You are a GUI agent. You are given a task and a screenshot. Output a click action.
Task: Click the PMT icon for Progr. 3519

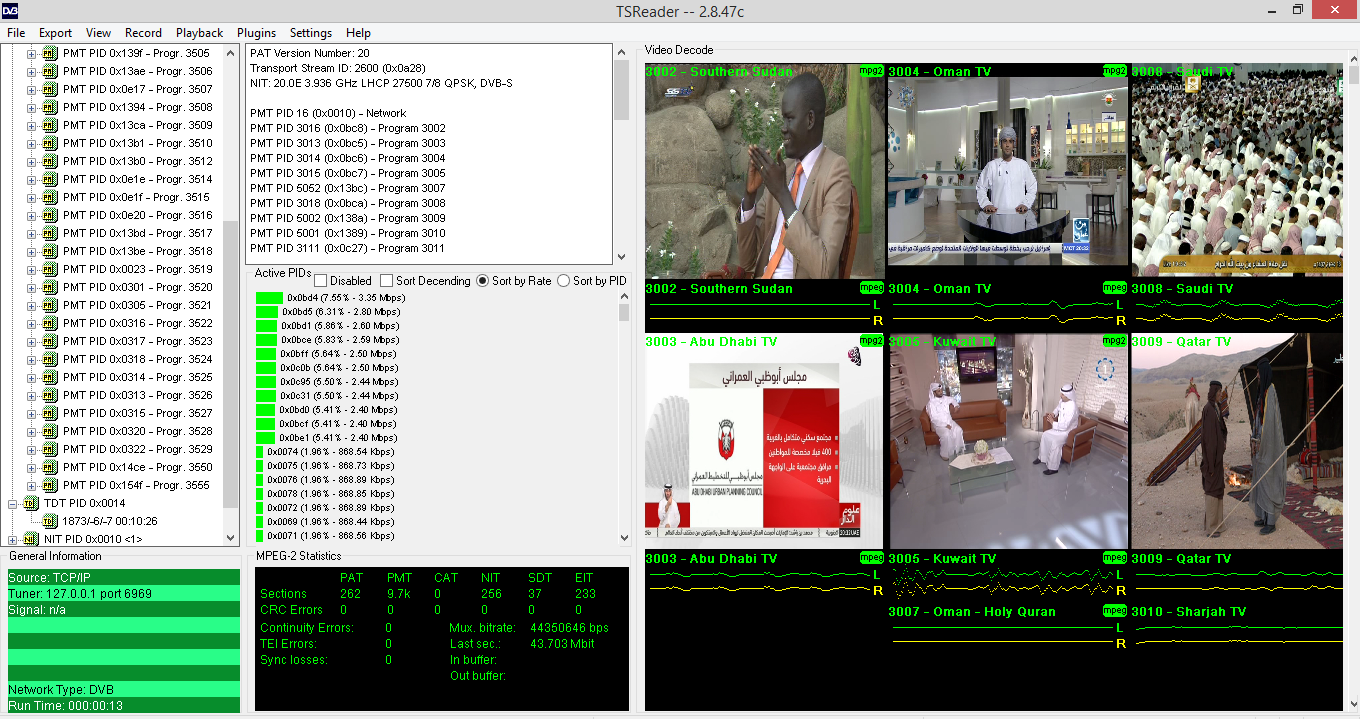pyautogui.click(x=50, y=270)
